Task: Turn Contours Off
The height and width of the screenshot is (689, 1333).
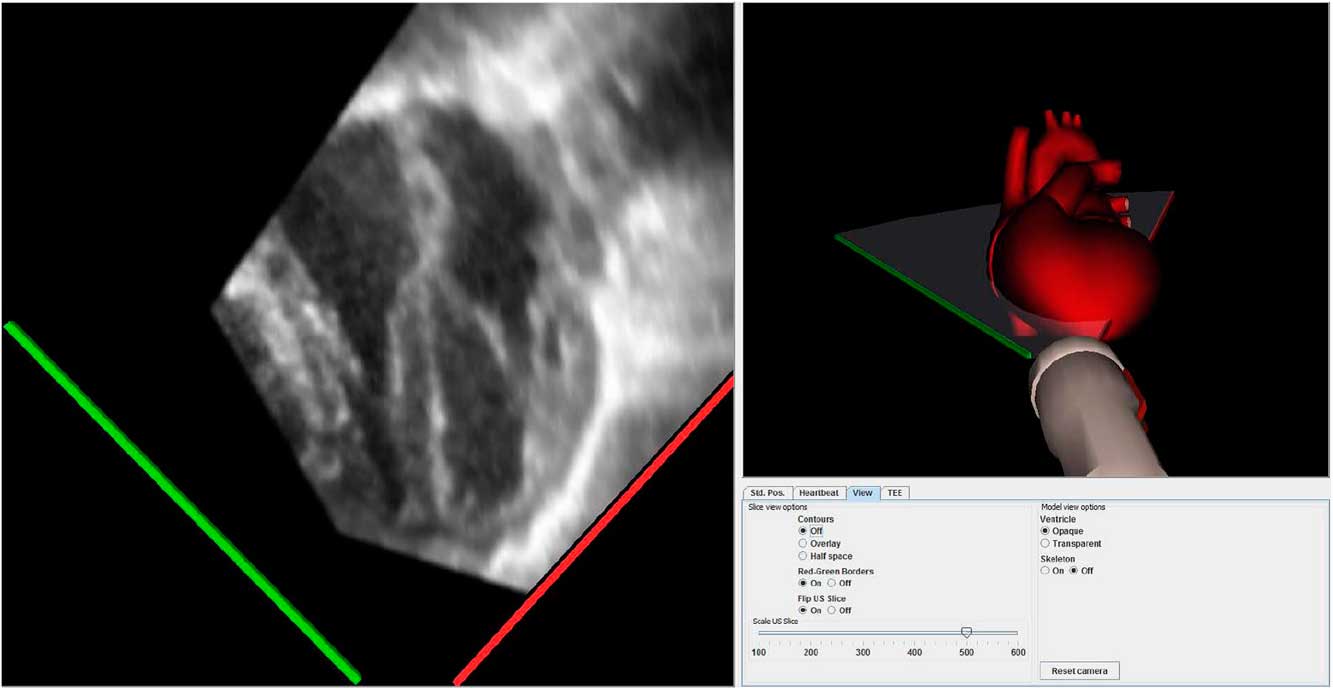Action: (x=803, y=531)
